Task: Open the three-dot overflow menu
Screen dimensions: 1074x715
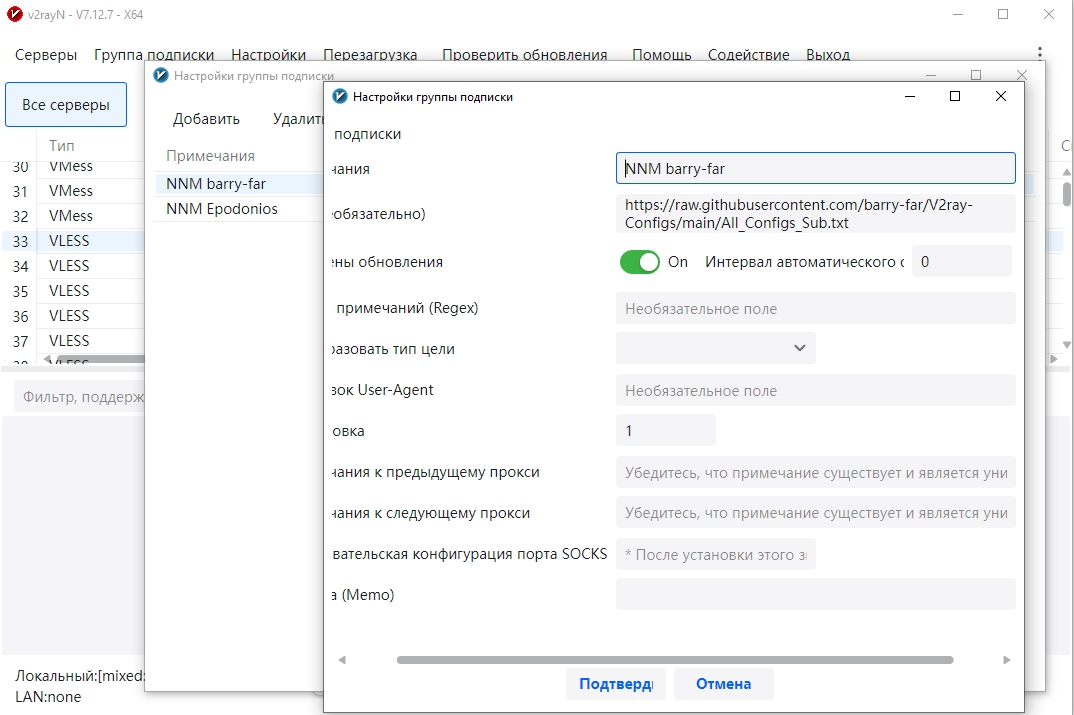Action: click(x=1040, y=53)
